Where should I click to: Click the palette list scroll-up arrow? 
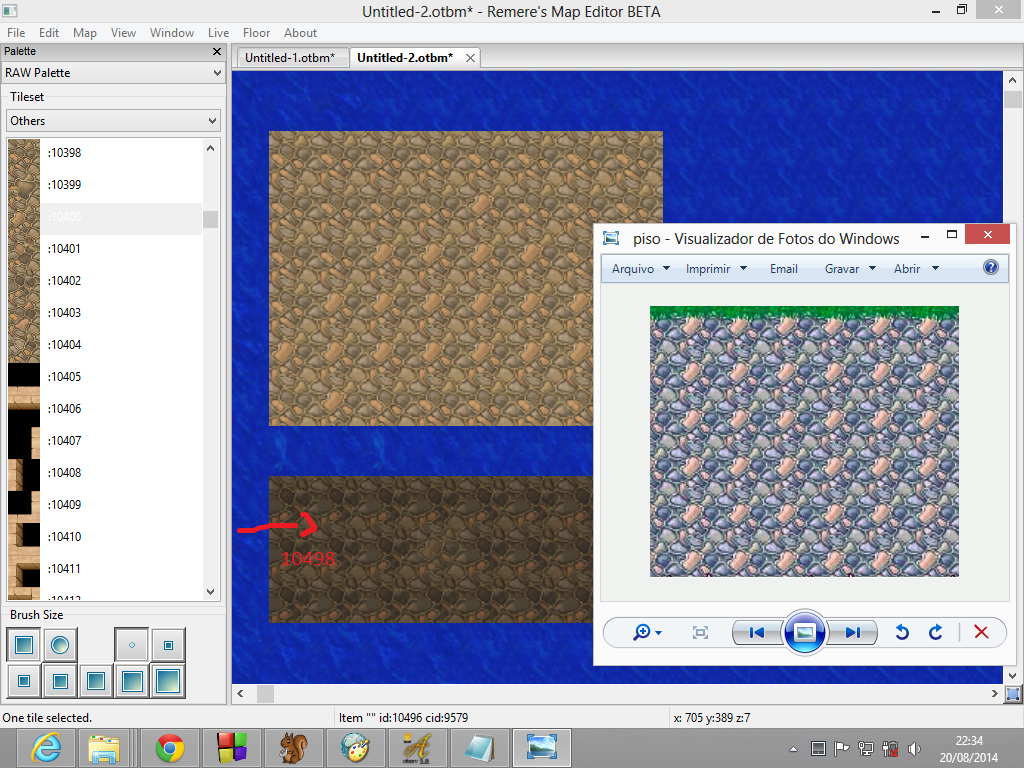(x=210, y=148)
